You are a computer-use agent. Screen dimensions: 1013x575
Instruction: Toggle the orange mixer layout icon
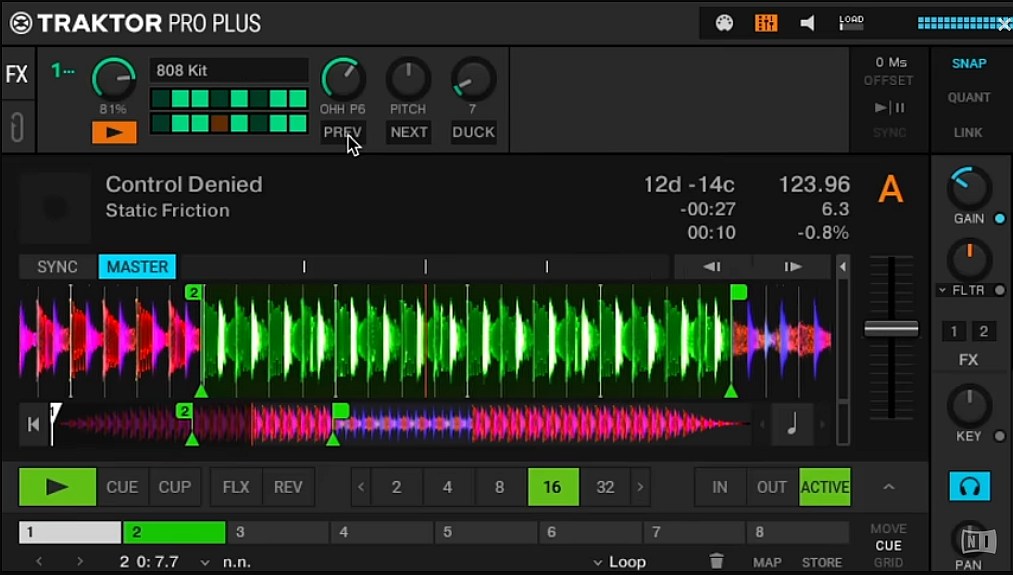[766, 23]
